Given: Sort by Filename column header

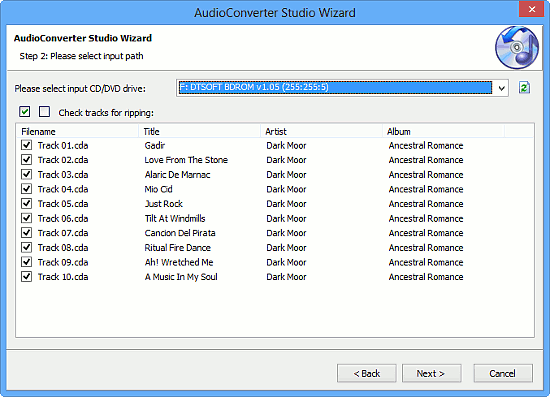Looking at the screenshot, I should point(77,132).
